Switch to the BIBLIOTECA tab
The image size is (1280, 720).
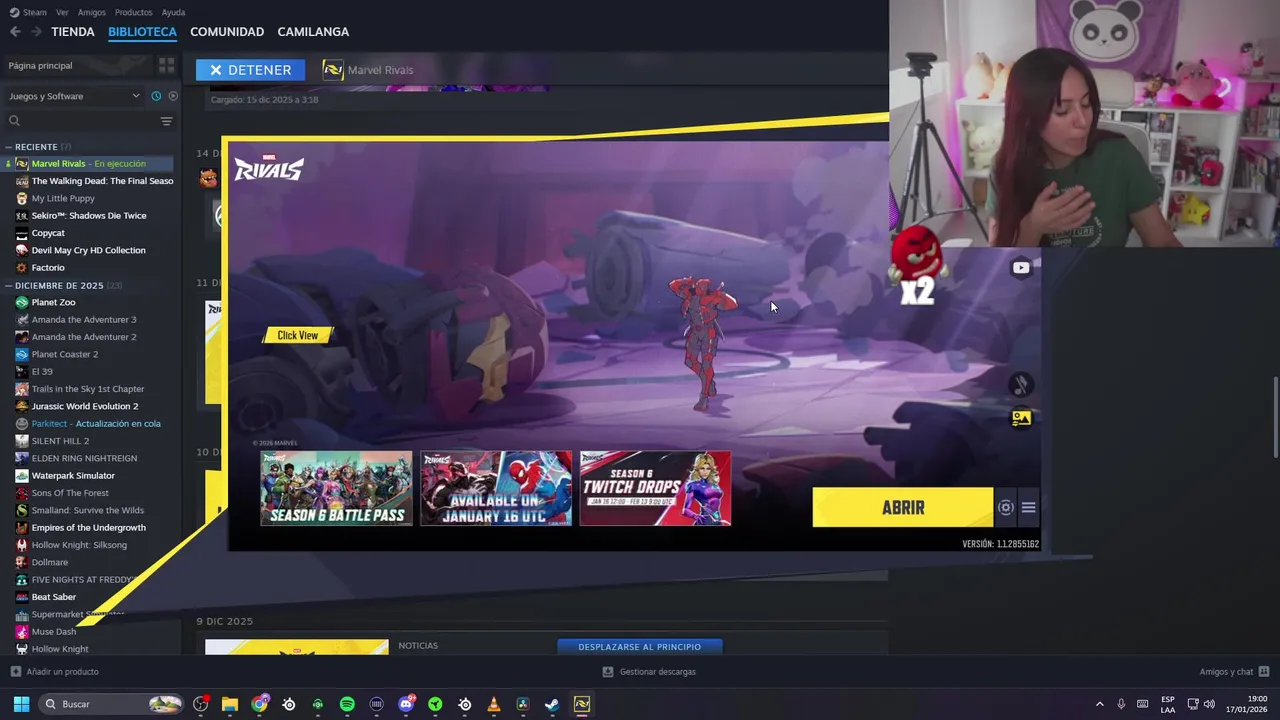click(x=142, y=32)
